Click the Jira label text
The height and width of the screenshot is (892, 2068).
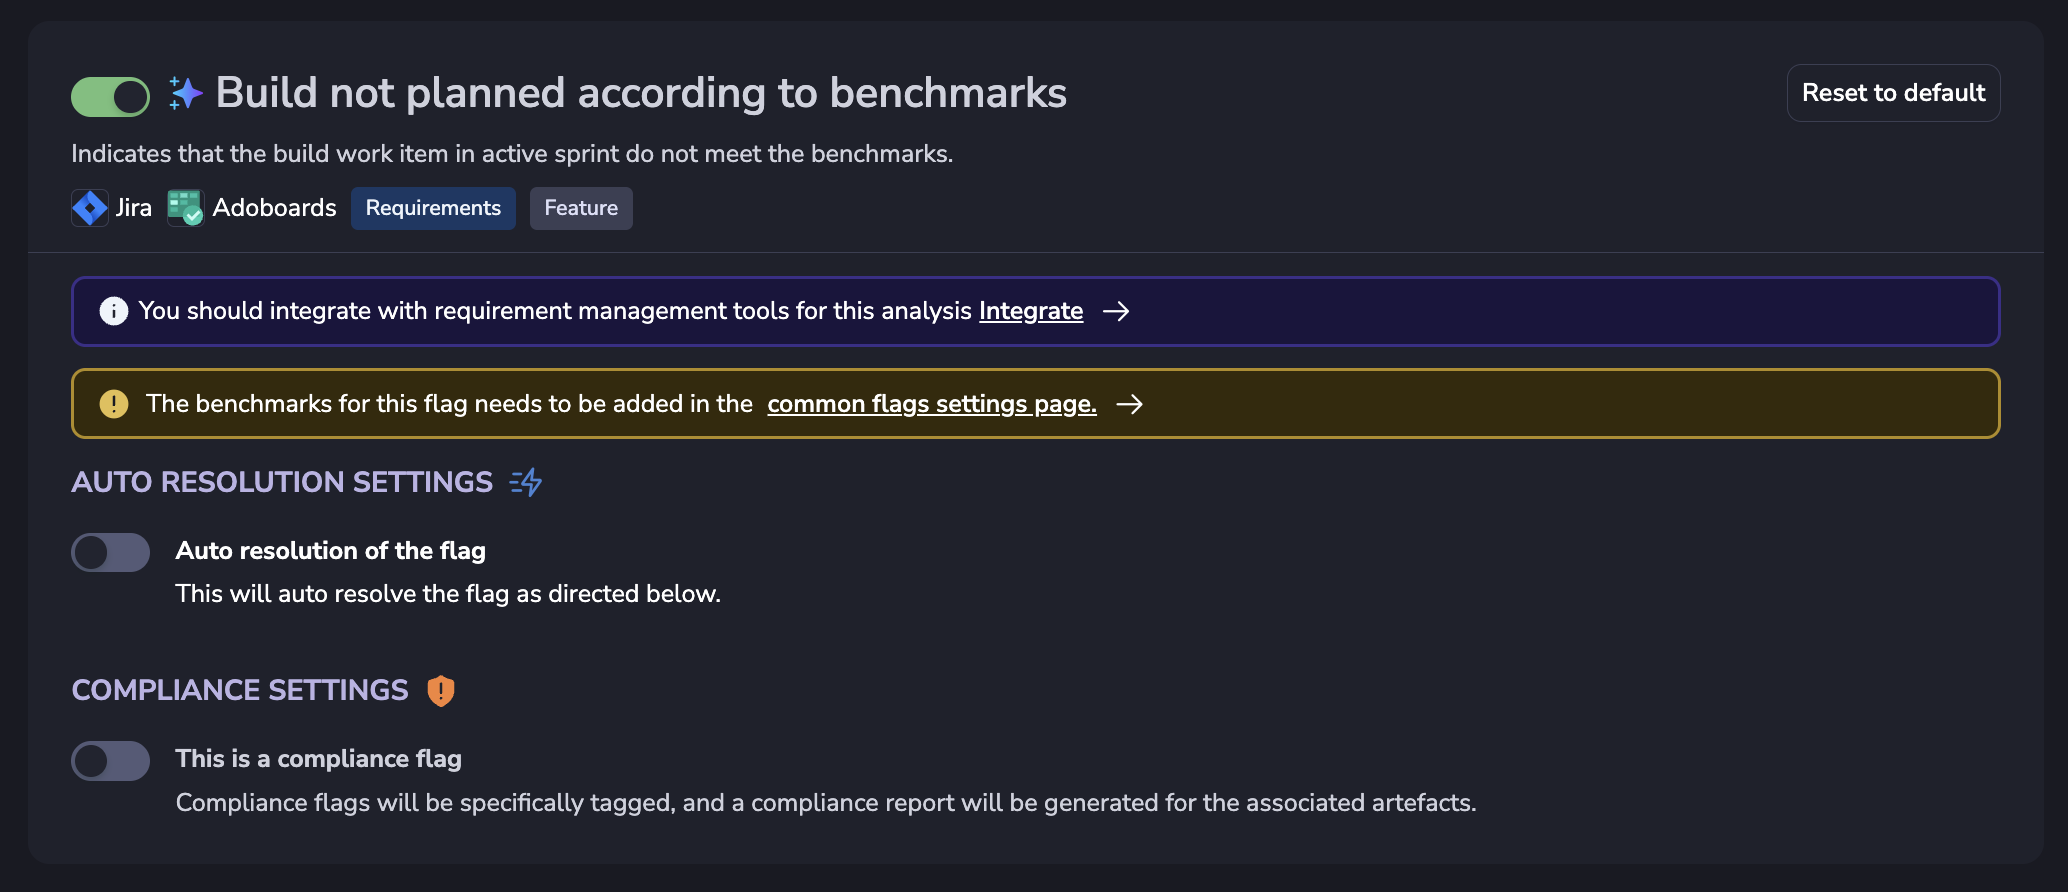pyautogui.click(x=134, y=208)
